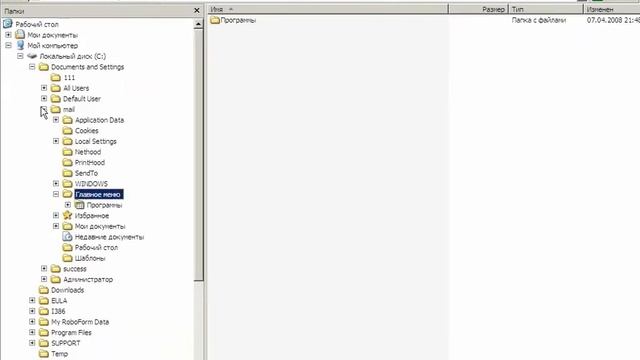This screenshot has height=360, width=640.
Task: Expand the Application Data node
Action: click(56, 120)
